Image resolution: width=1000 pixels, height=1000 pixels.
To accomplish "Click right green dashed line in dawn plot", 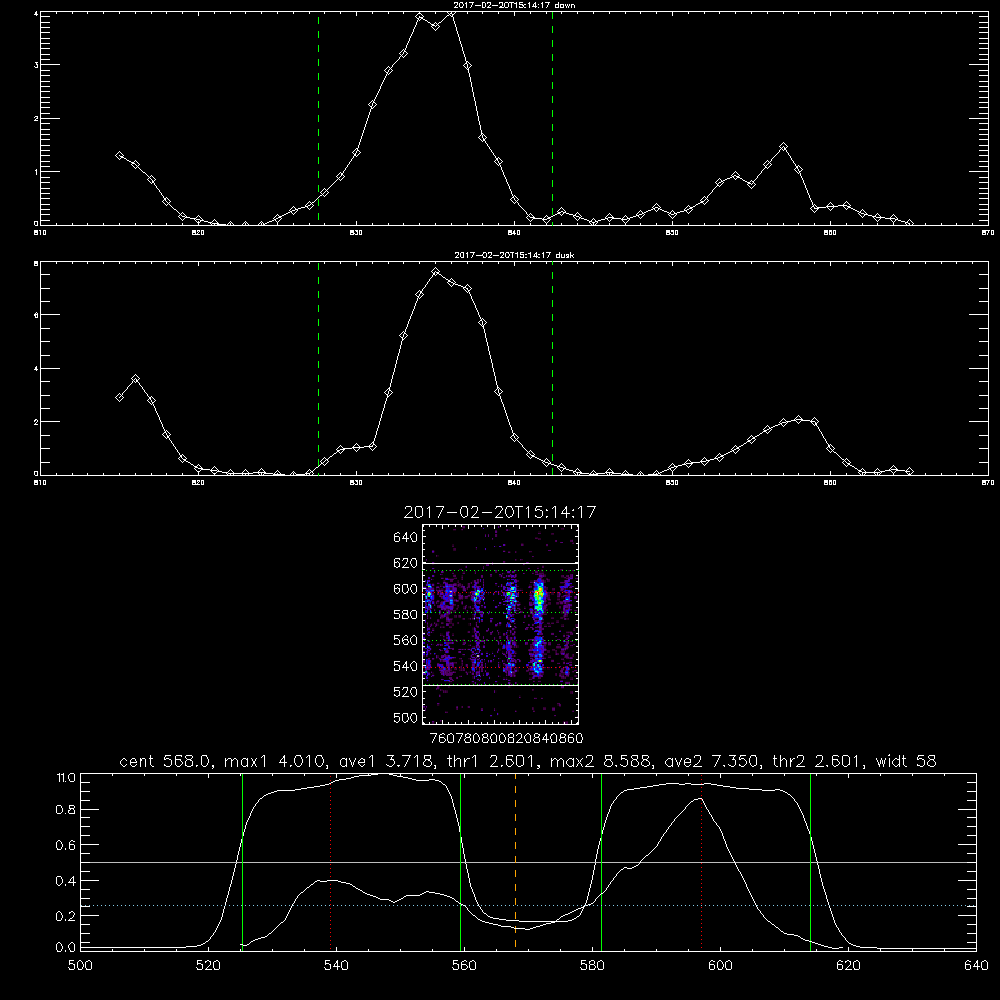I will (x=552, y=118).
